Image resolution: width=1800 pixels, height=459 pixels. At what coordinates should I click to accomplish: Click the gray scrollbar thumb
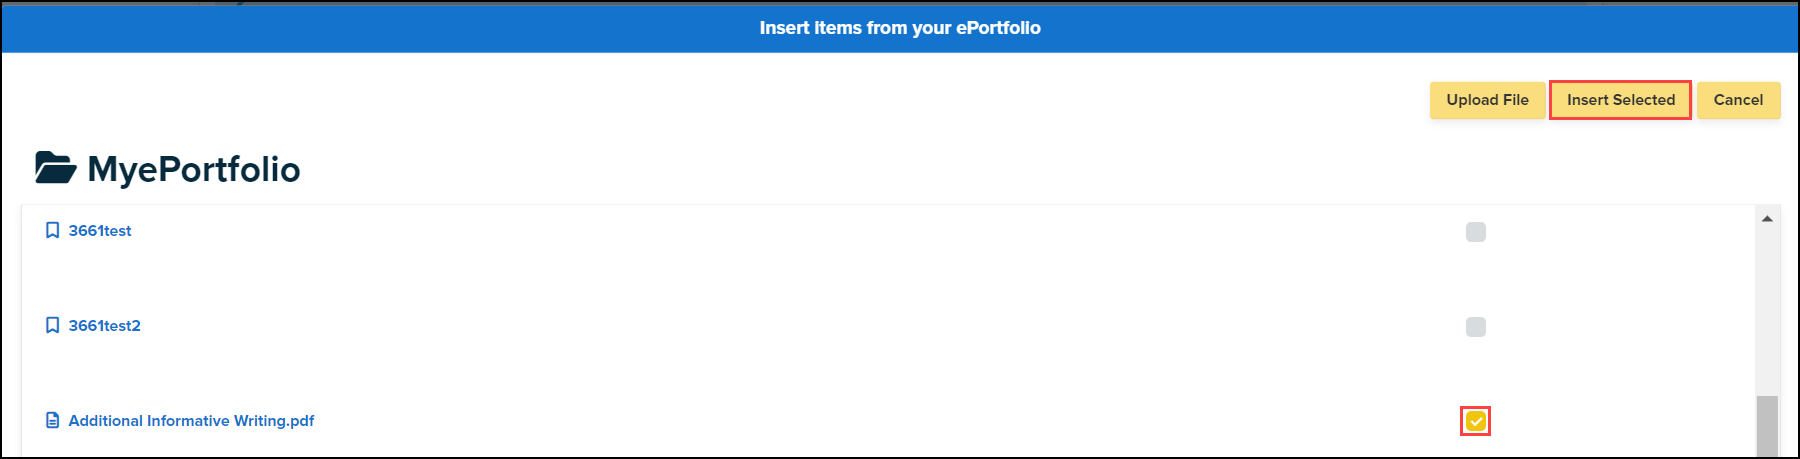[1767, 427]
